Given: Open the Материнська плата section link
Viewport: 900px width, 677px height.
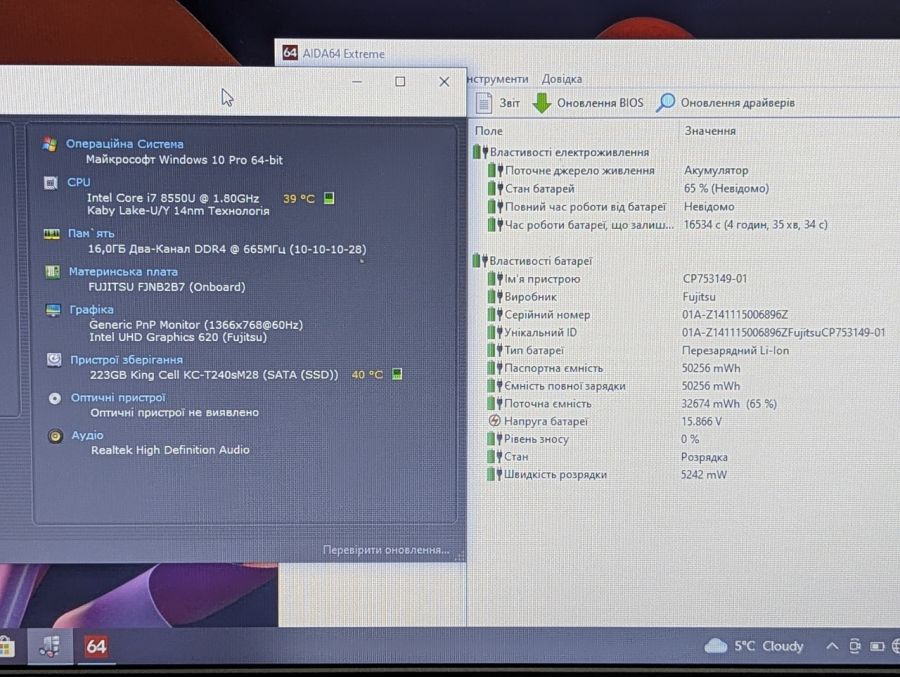Looking at the screenshot, I should coord(123,272).
